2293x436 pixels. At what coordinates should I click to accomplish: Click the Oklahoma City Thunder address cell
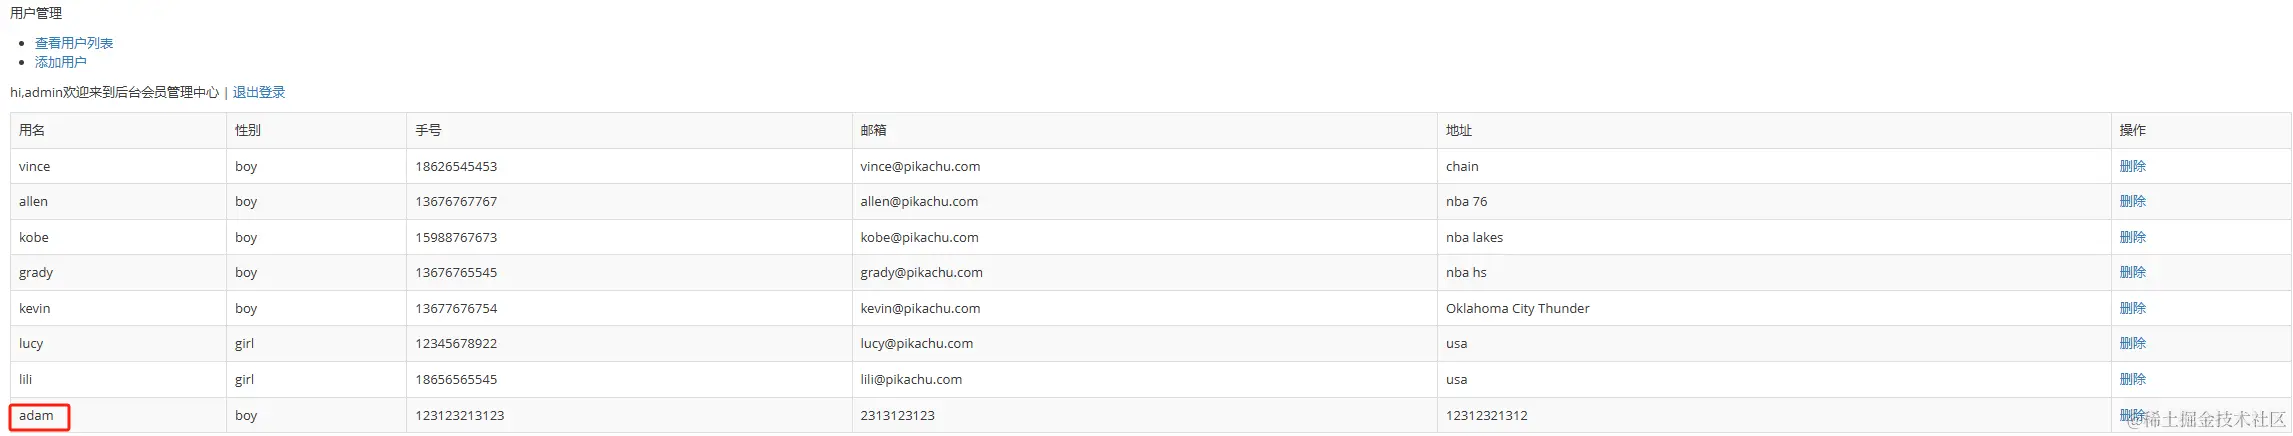point(1517,308)
